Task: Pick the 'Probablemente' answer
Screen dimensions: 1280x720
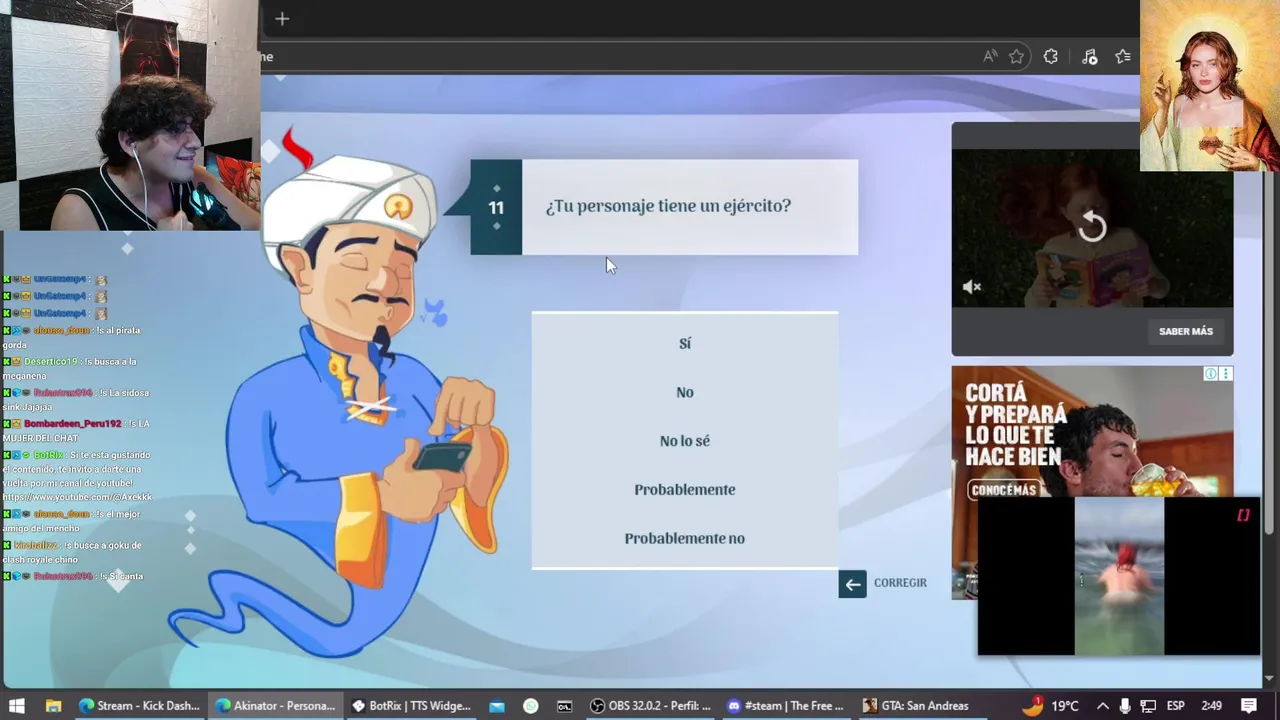Action: [x=685, y=490]
